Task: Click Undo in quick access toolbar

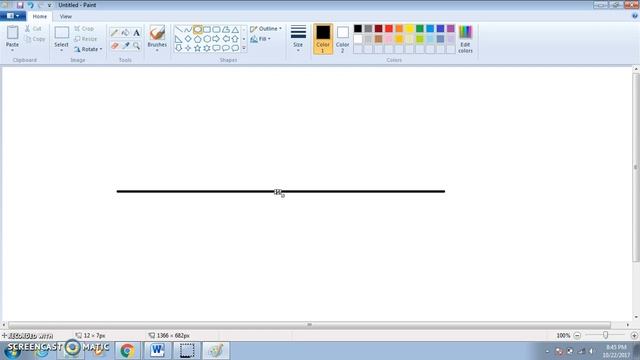Action: (31, 5)
